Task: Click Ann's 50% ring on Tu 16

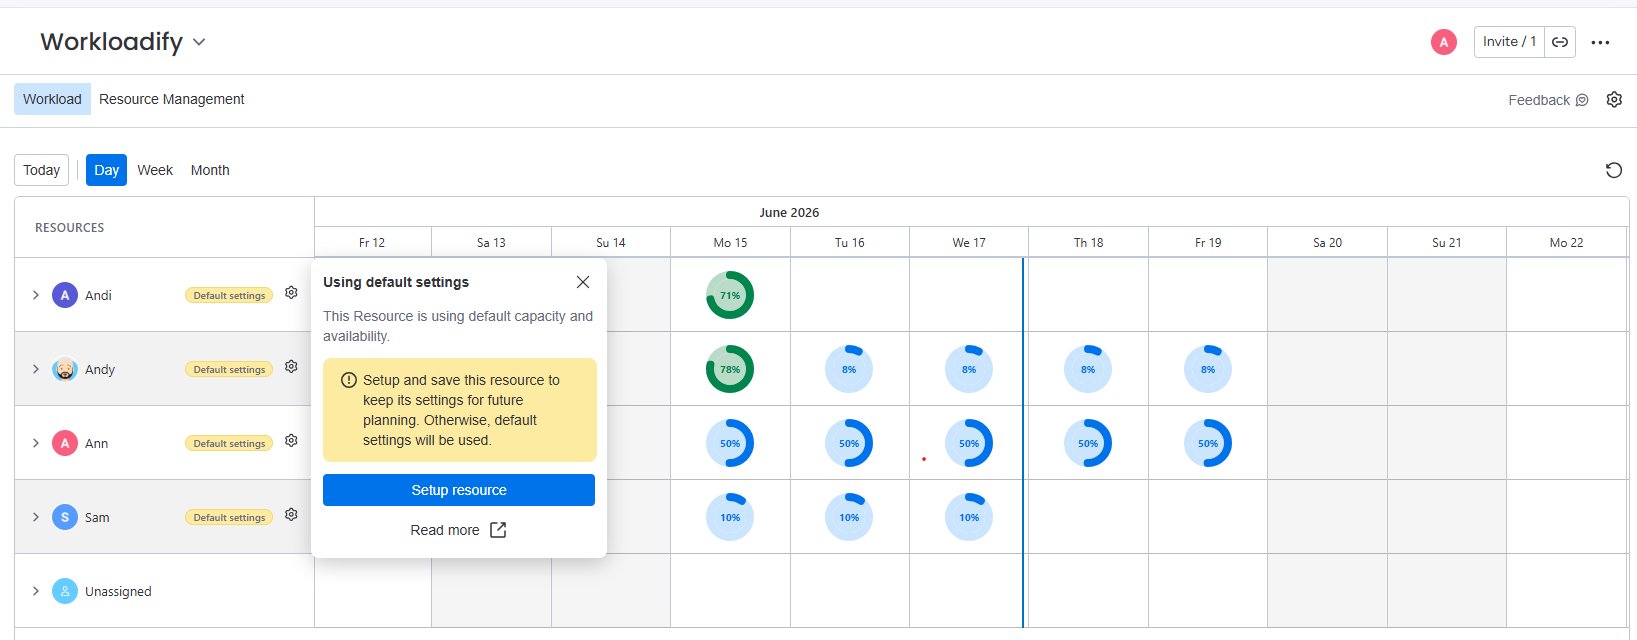Action: click(849, 443)
